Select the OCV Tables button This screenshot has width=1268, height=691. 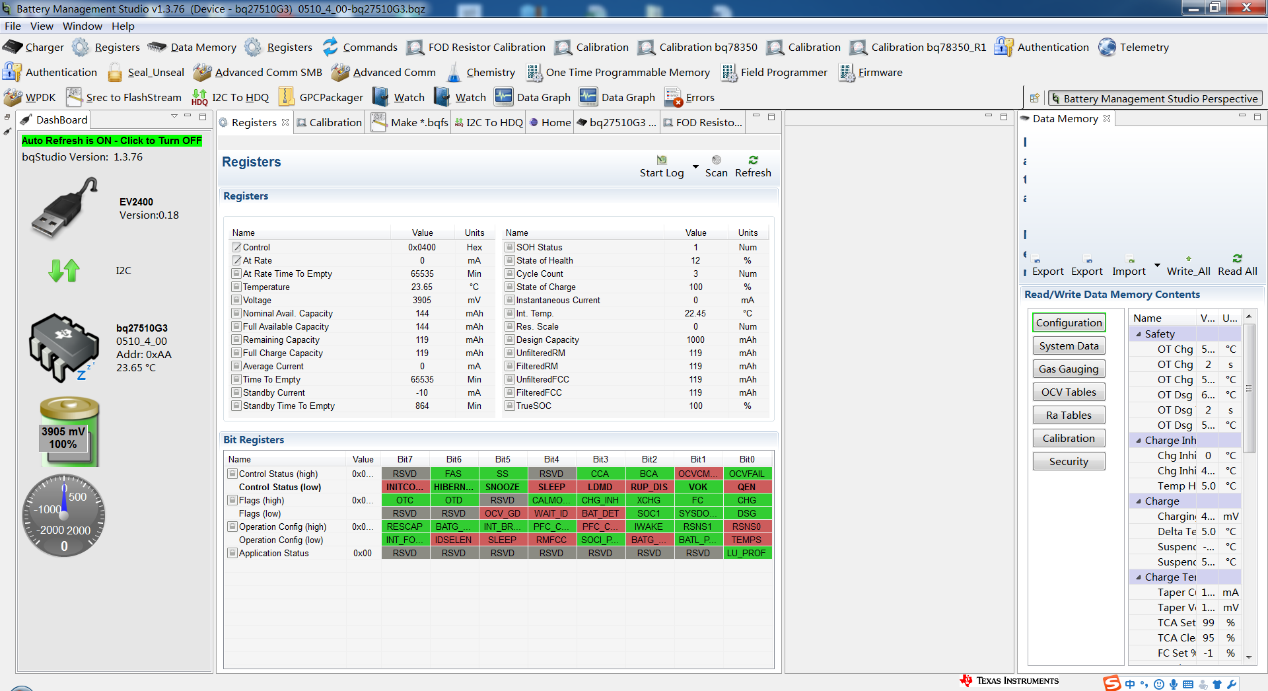1069,392
